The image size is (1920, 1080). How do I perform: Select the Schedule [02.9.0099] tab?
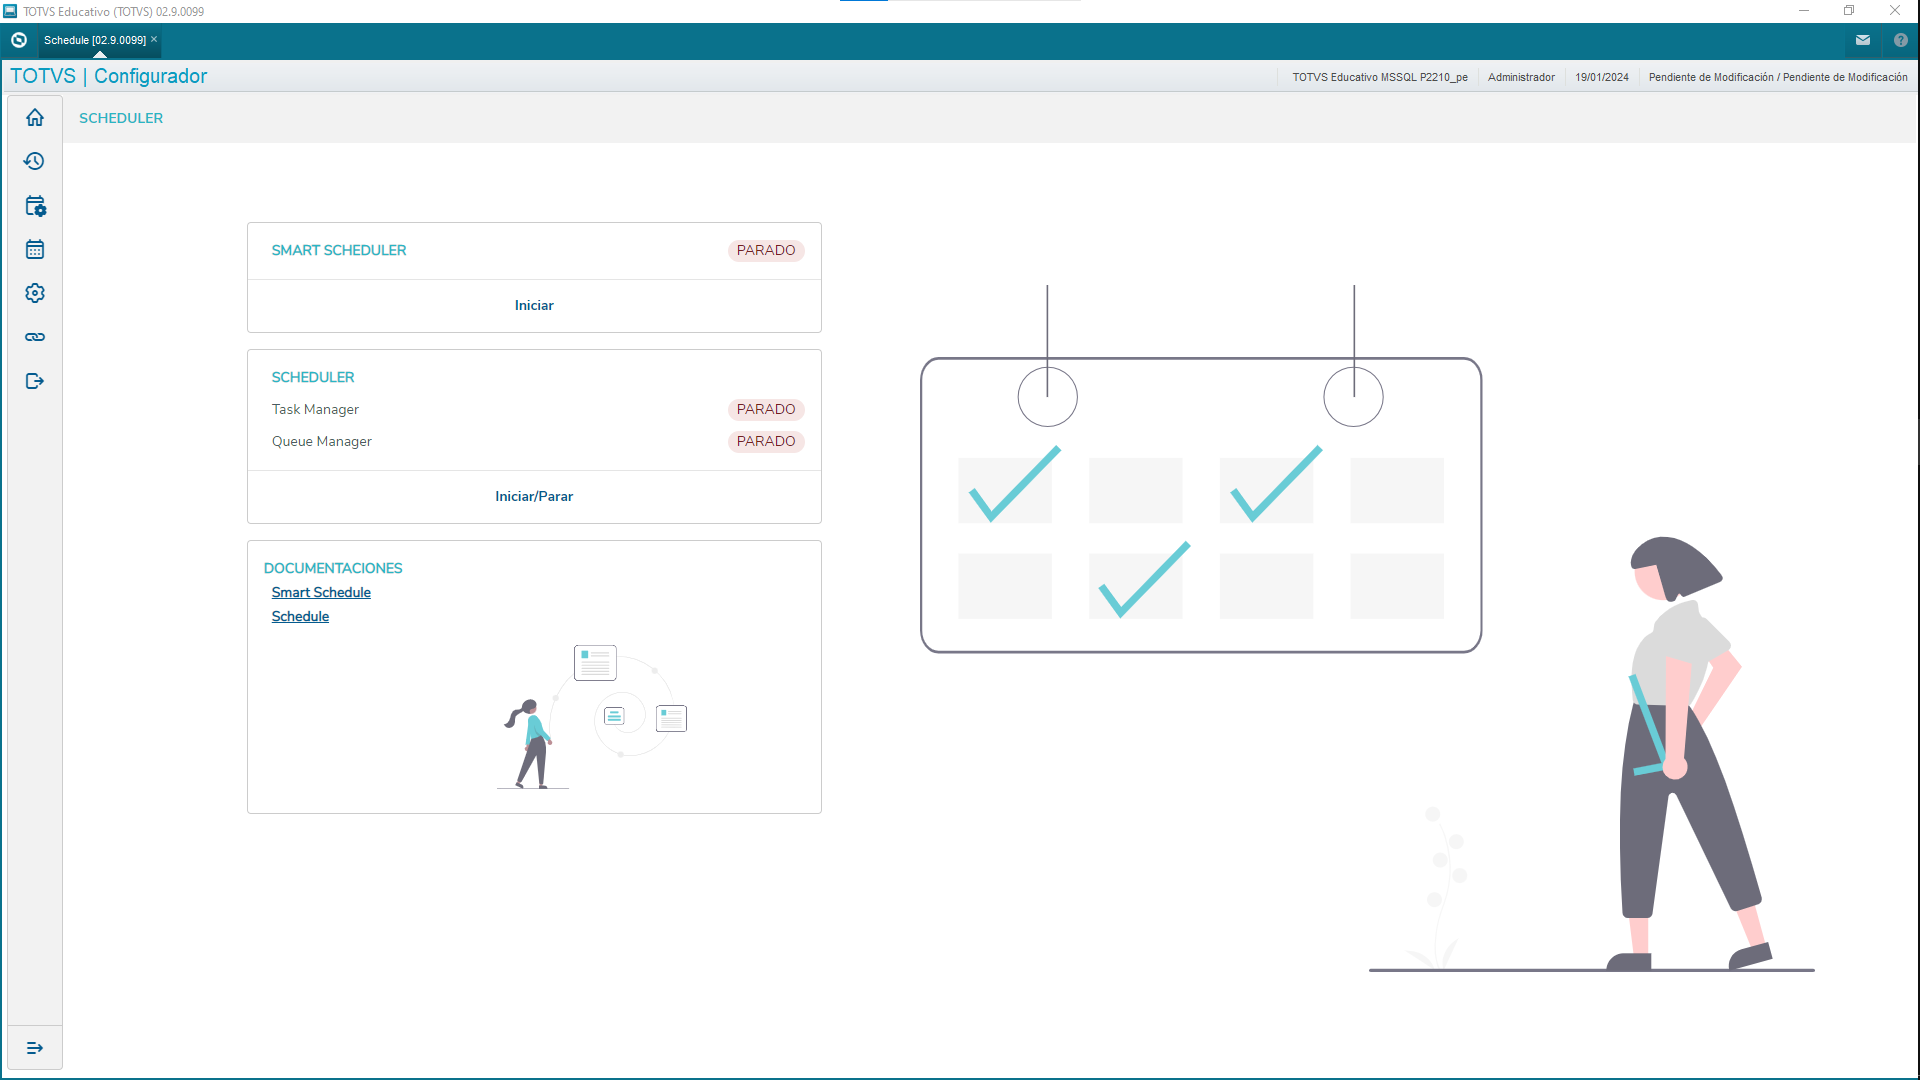click(95, 40)
